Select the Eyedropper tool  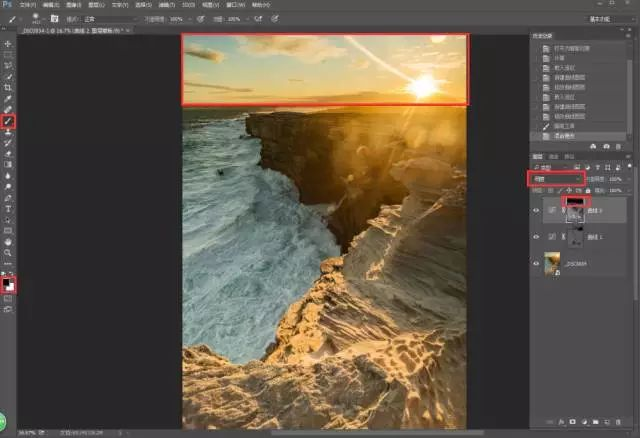point(8,101)
